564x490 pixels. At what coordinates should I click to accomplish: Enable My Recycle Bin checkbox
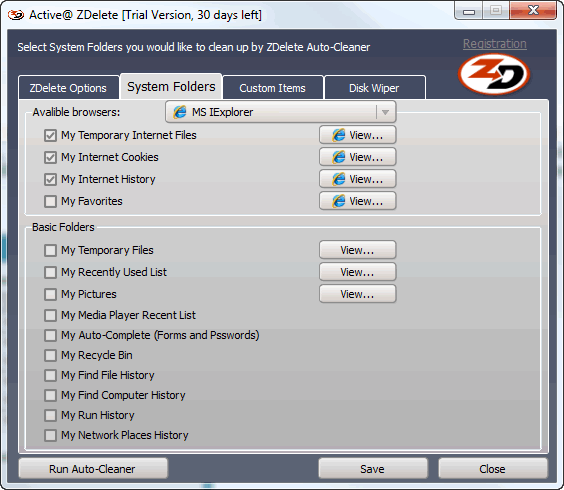pos(50,355)
